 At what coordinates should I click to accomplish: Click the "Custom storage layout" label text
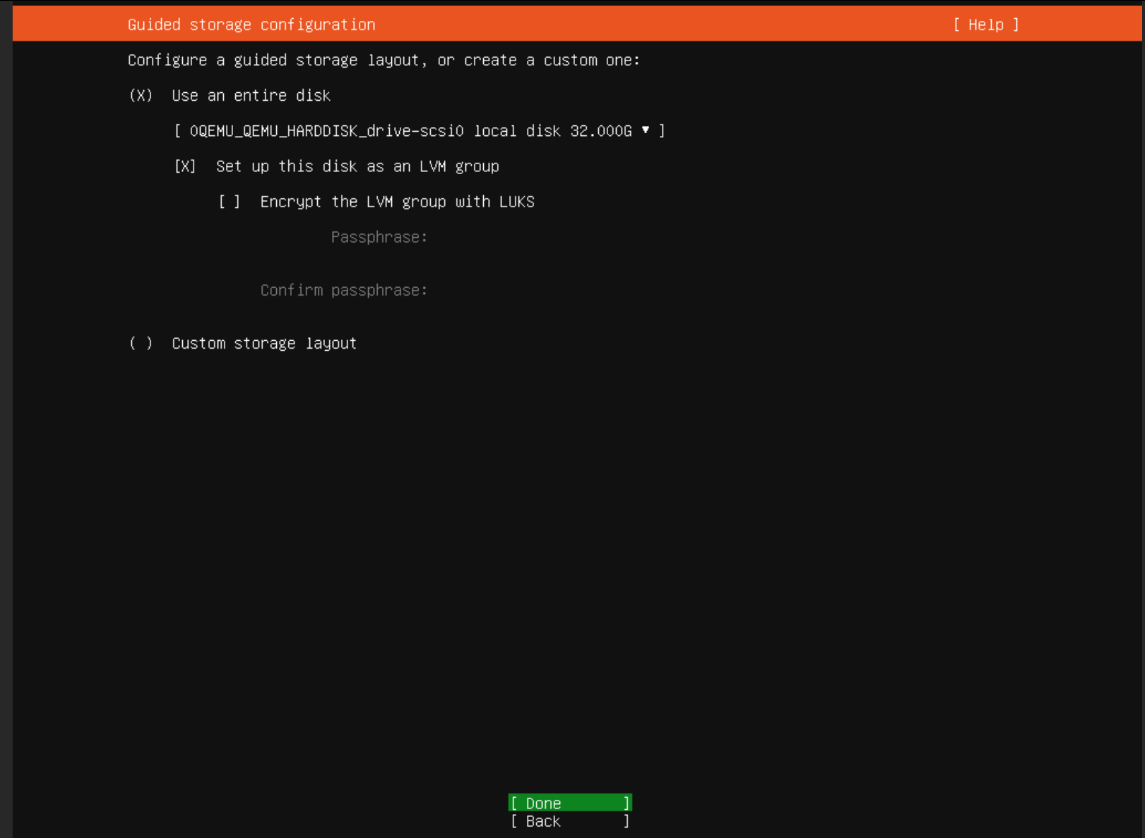pos(264,344)
